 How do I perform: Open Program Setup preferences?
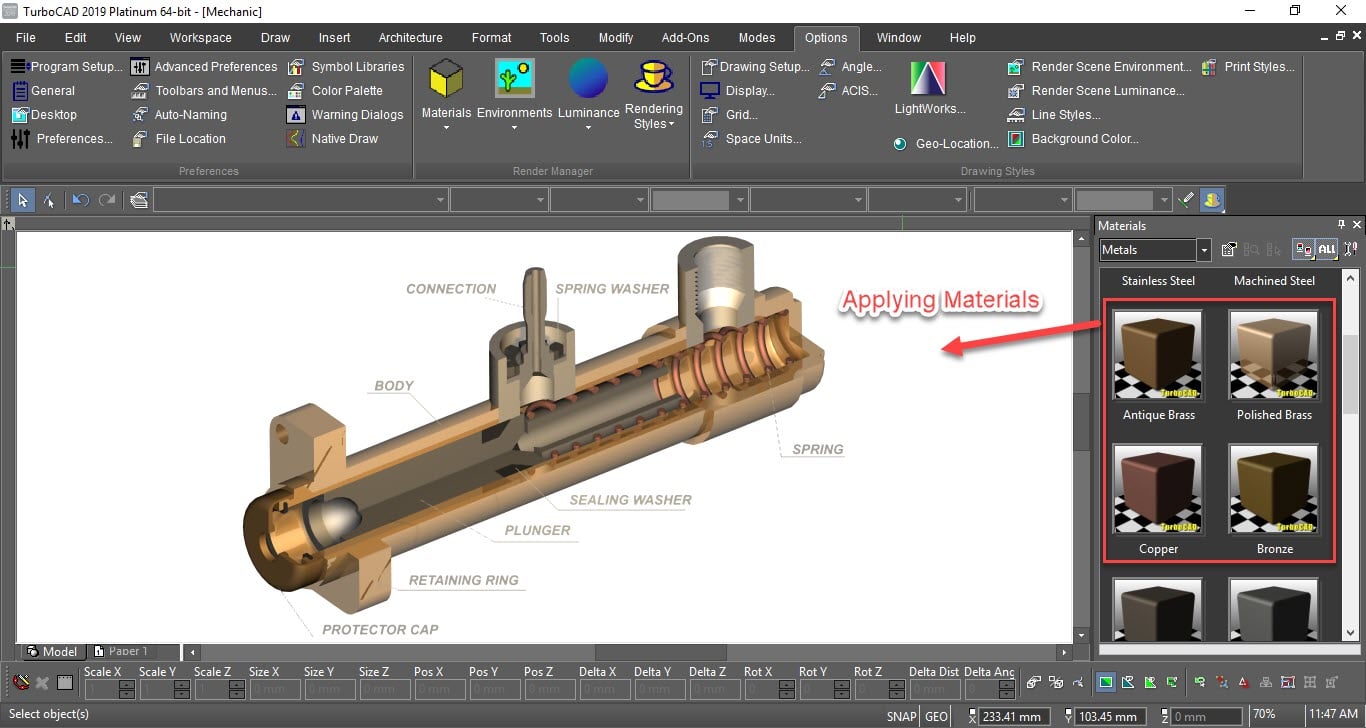[x=67, y=67]
